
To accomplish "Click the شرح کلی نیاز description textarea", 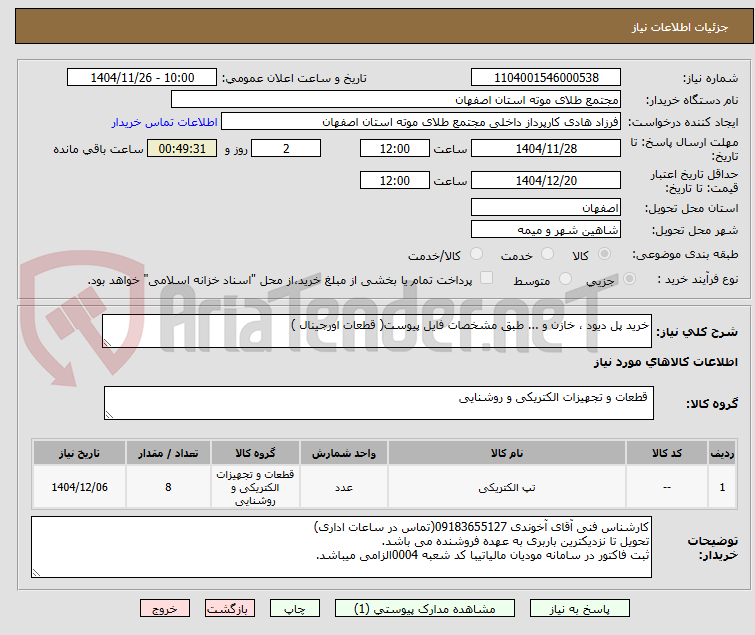I will point(377,331).
